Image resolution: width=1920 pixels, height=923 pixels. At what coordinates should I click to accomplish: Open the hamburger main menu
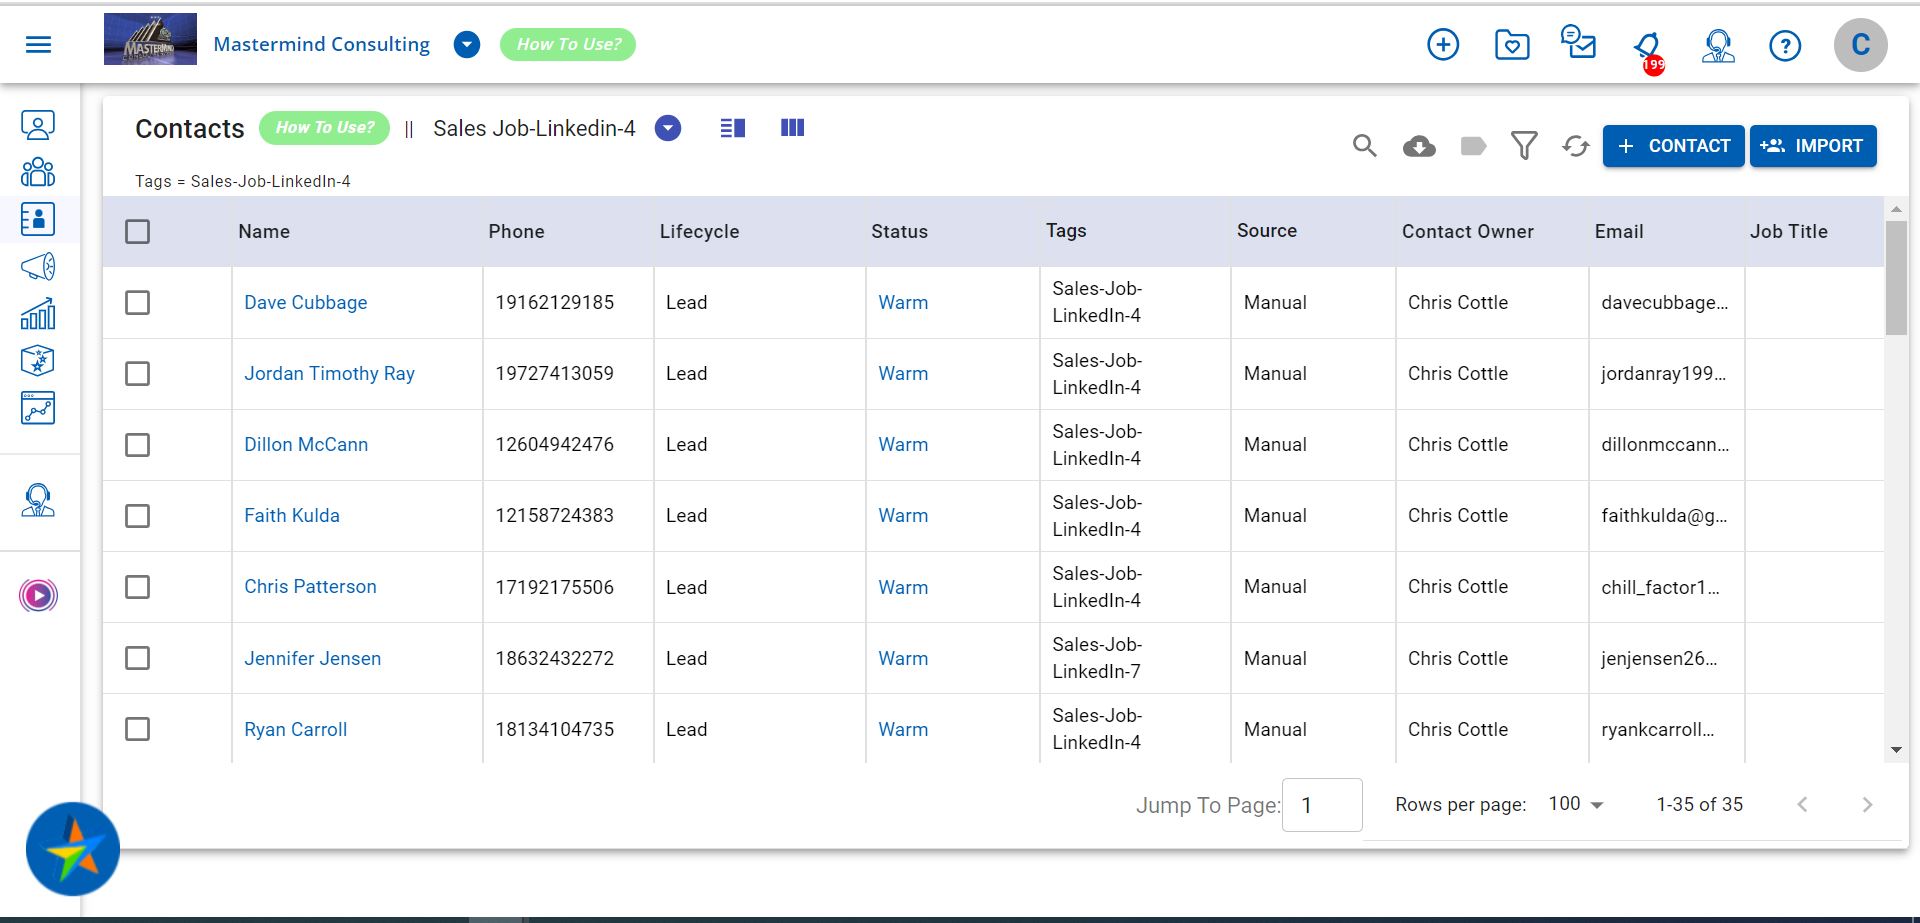[x=38, y=44]
